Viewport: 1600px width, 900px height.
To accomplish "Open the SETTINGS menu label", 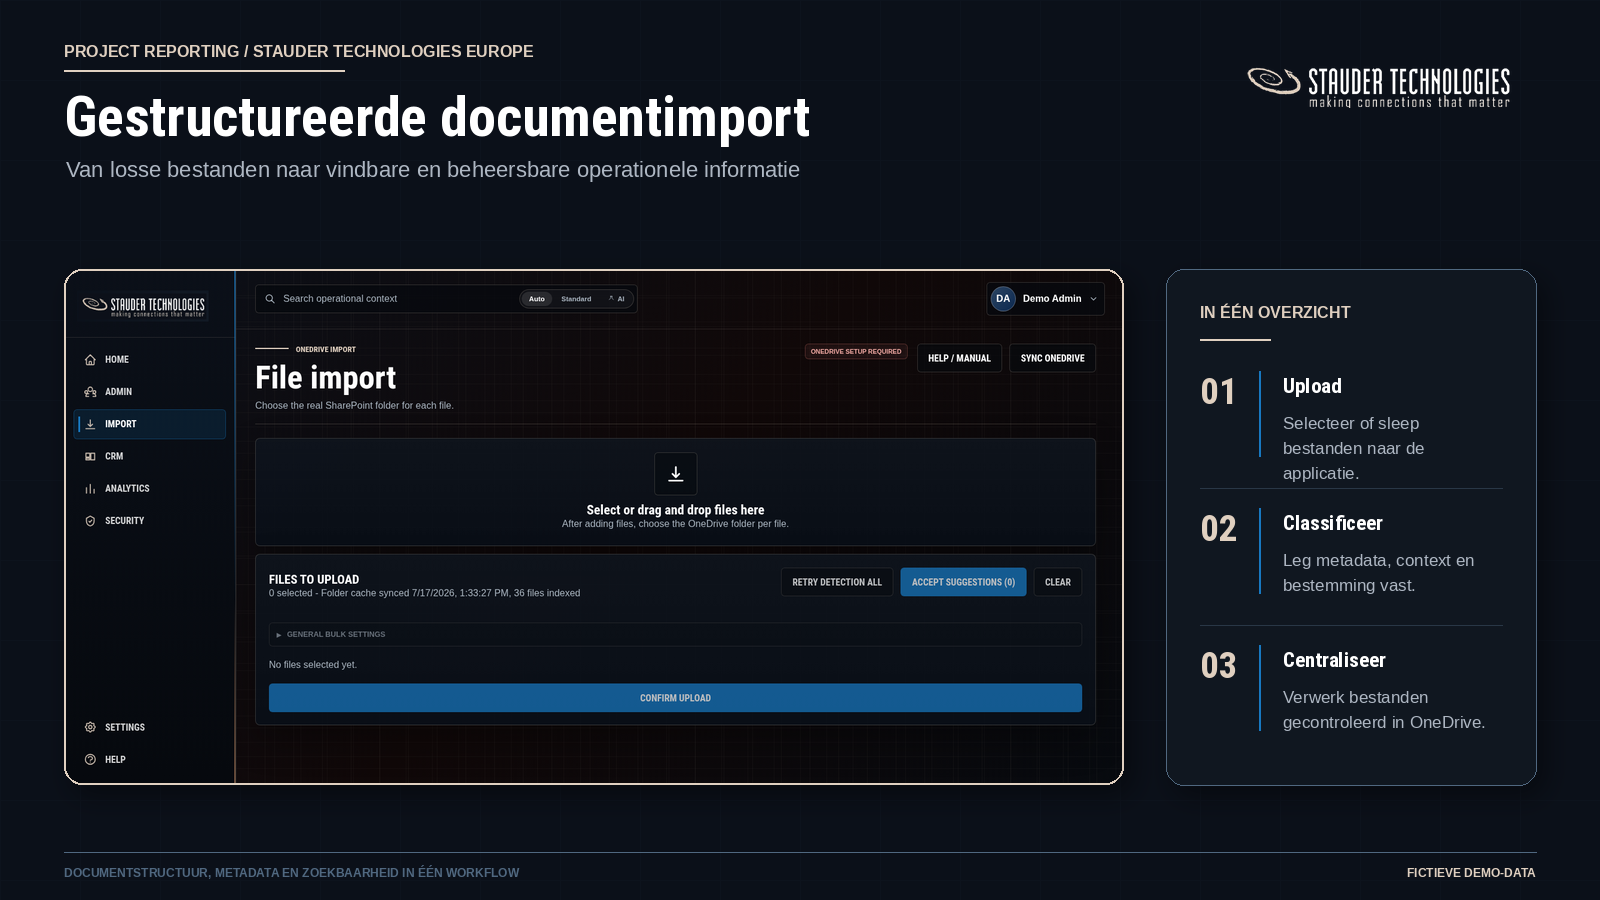I will (125, 728).
